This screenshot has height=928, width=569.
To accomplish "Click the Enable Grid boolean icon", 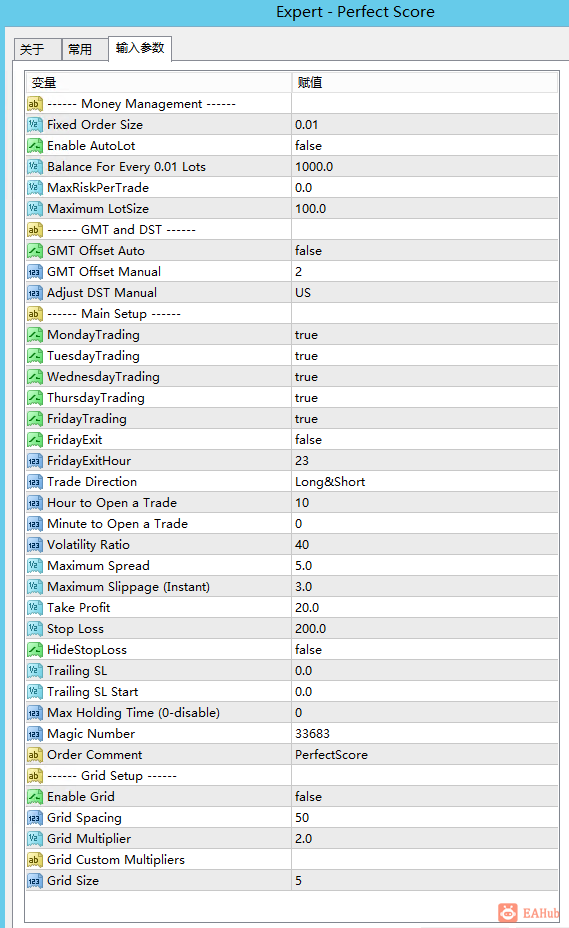I will (35, 797).
